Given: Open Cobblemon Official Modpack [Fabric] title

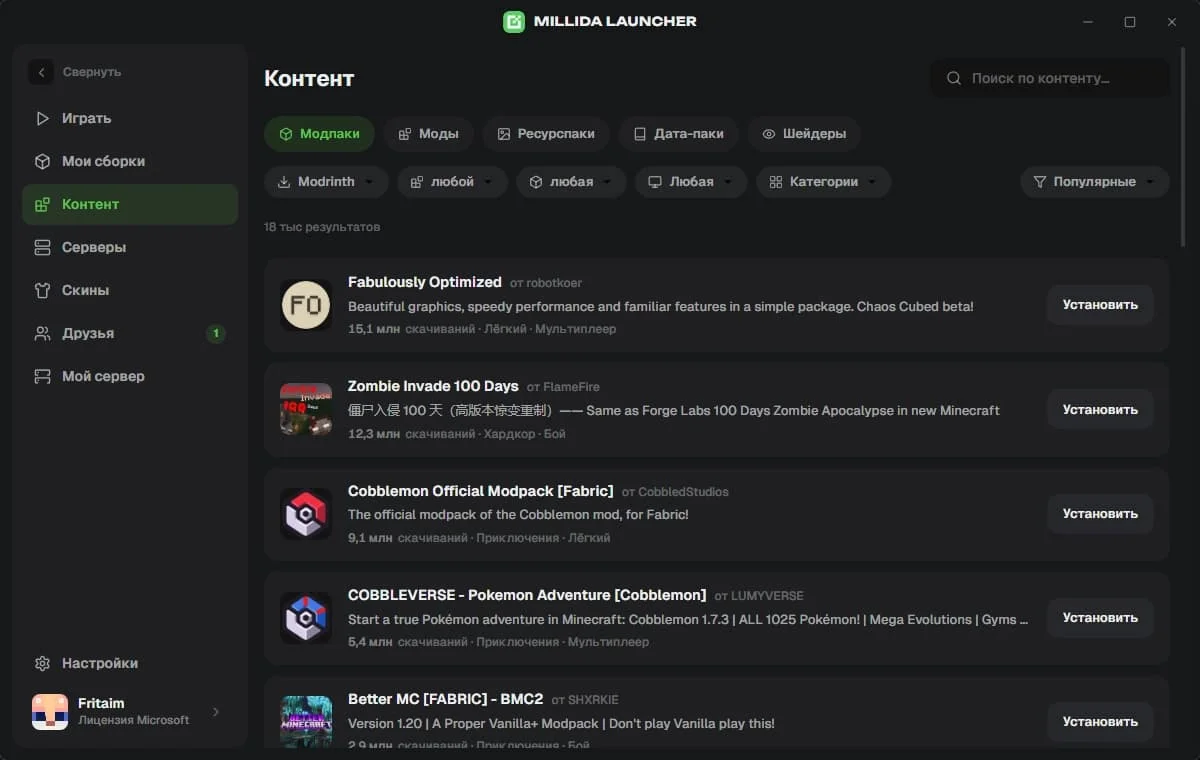Looking at the screenshot, I should click(x=481, y=491).
